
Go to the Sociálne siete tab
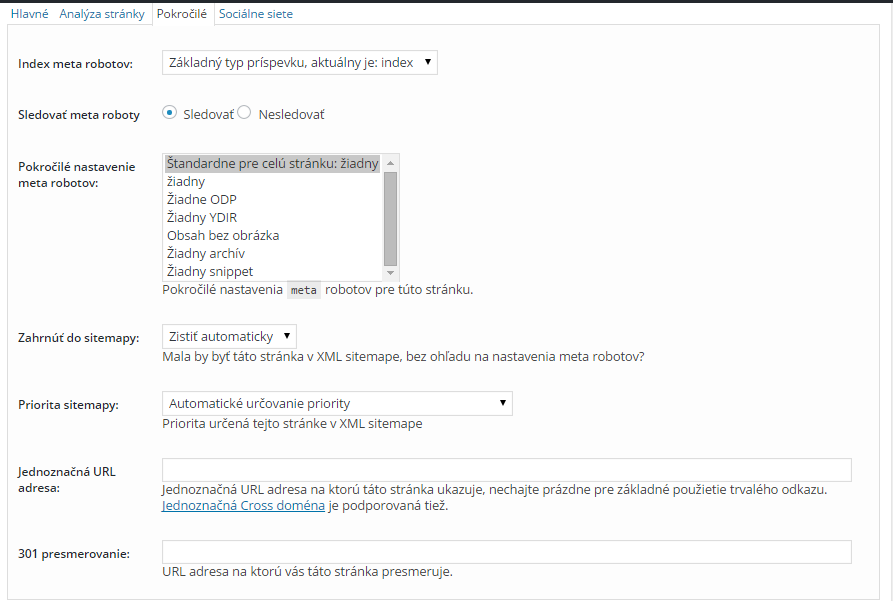click(256, 14)
